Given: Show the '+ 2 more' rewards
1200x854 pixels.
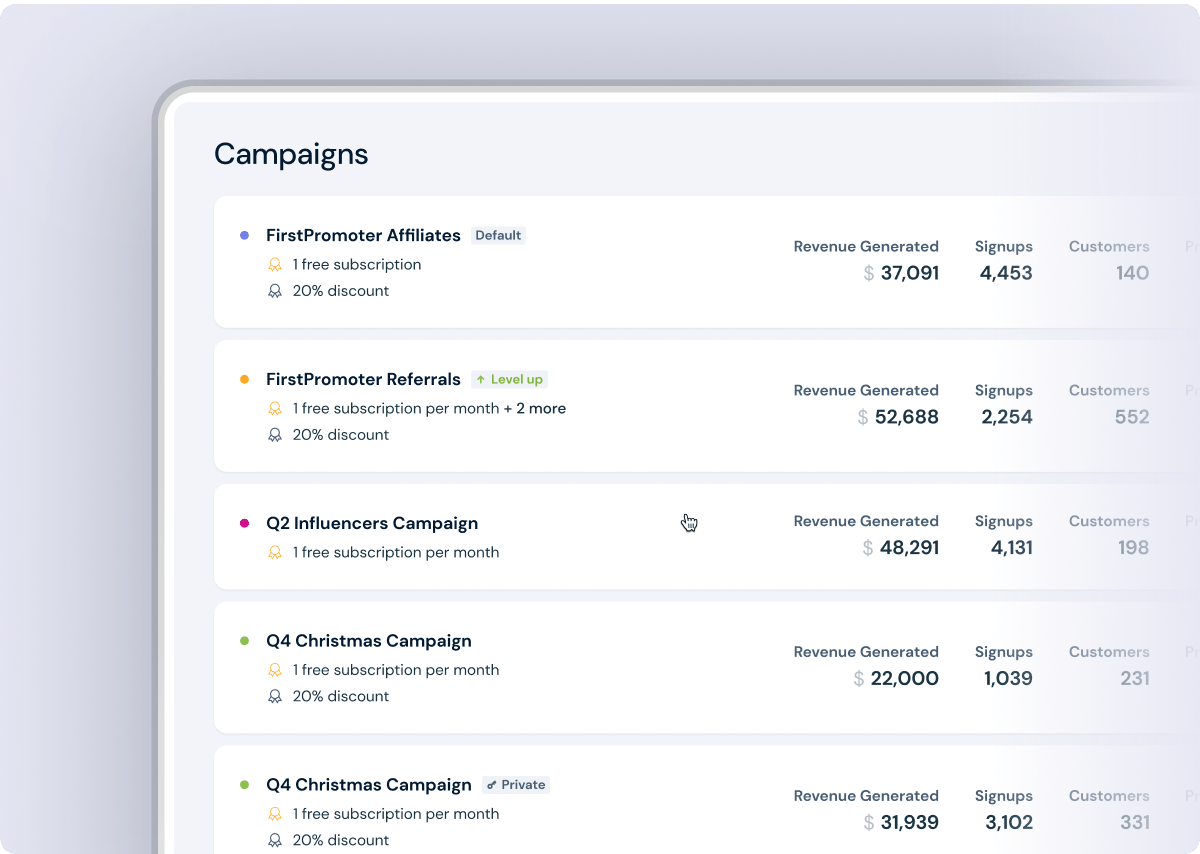Looking at the screenshot, I should (535, 409).
